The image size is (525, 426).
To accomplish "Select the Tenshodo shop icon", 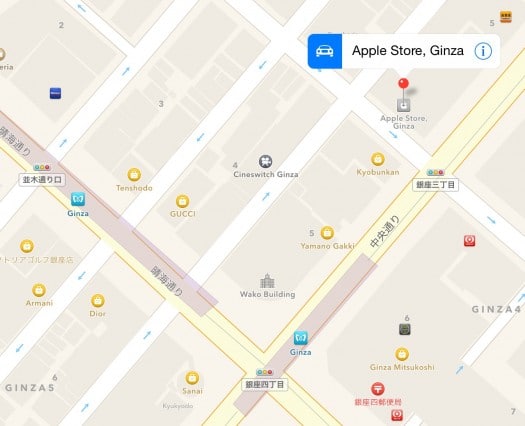I will click(134, 174).
